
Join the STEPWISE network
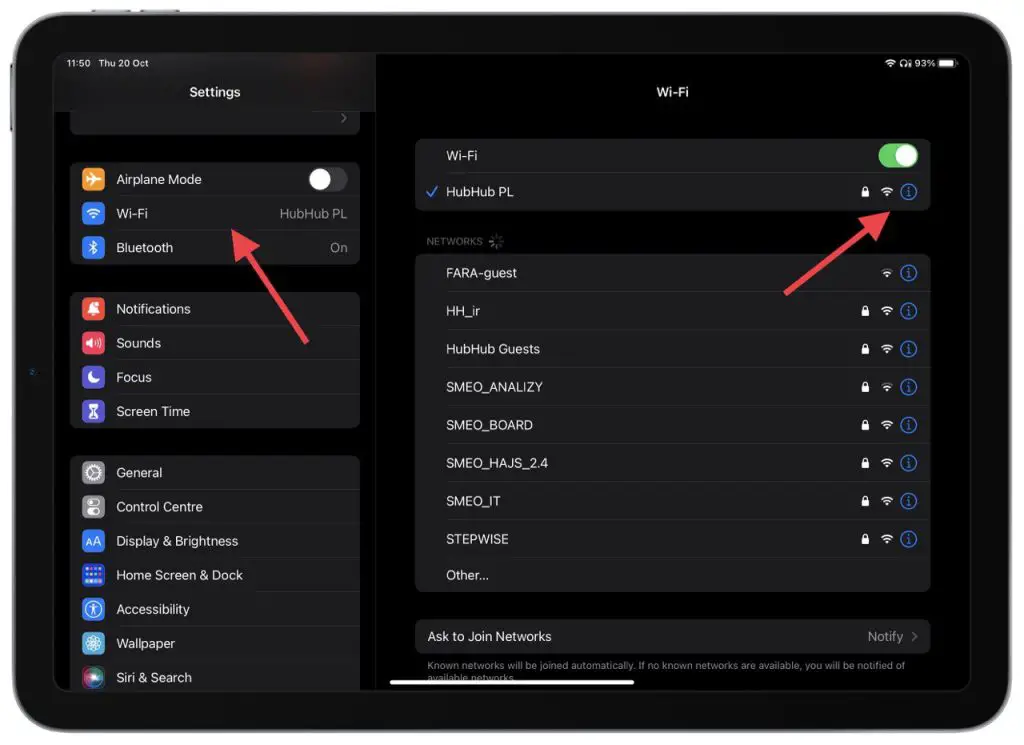(672, 539)
